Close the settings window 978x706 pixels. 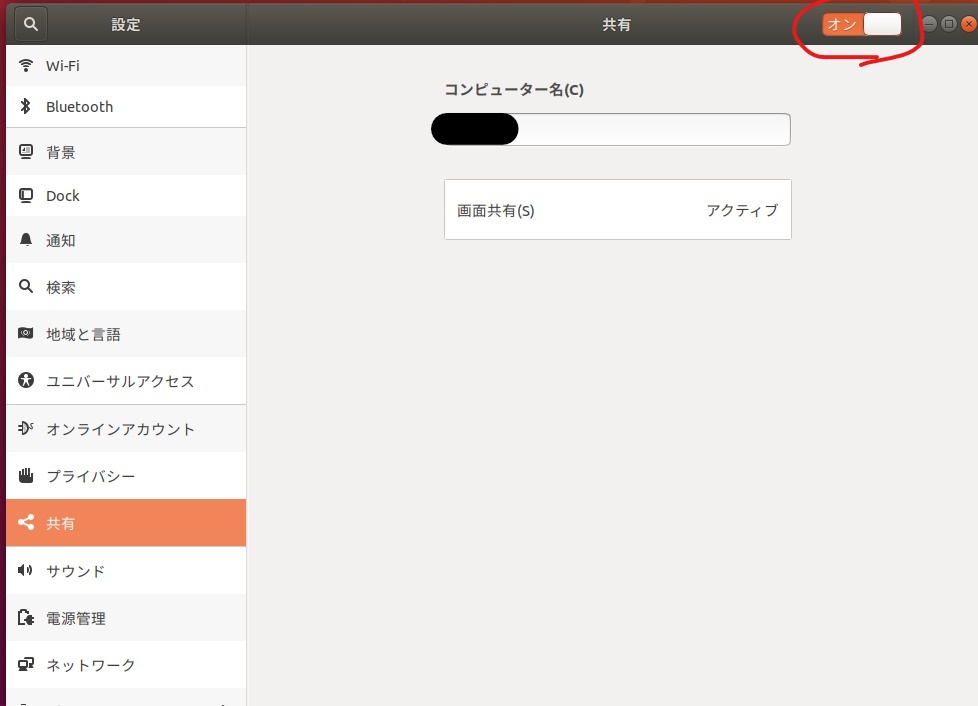point(969,24)
